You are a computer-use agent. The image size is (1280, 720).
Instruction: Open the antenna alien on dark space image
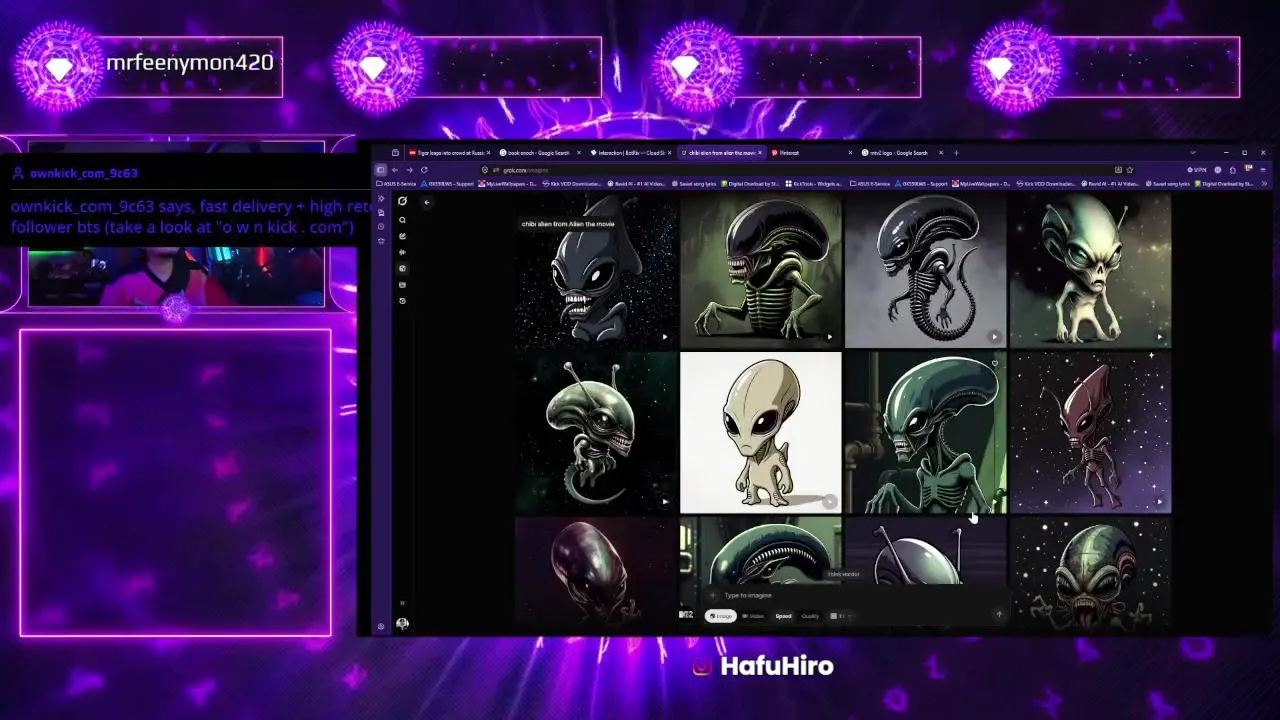coord(596,432)
